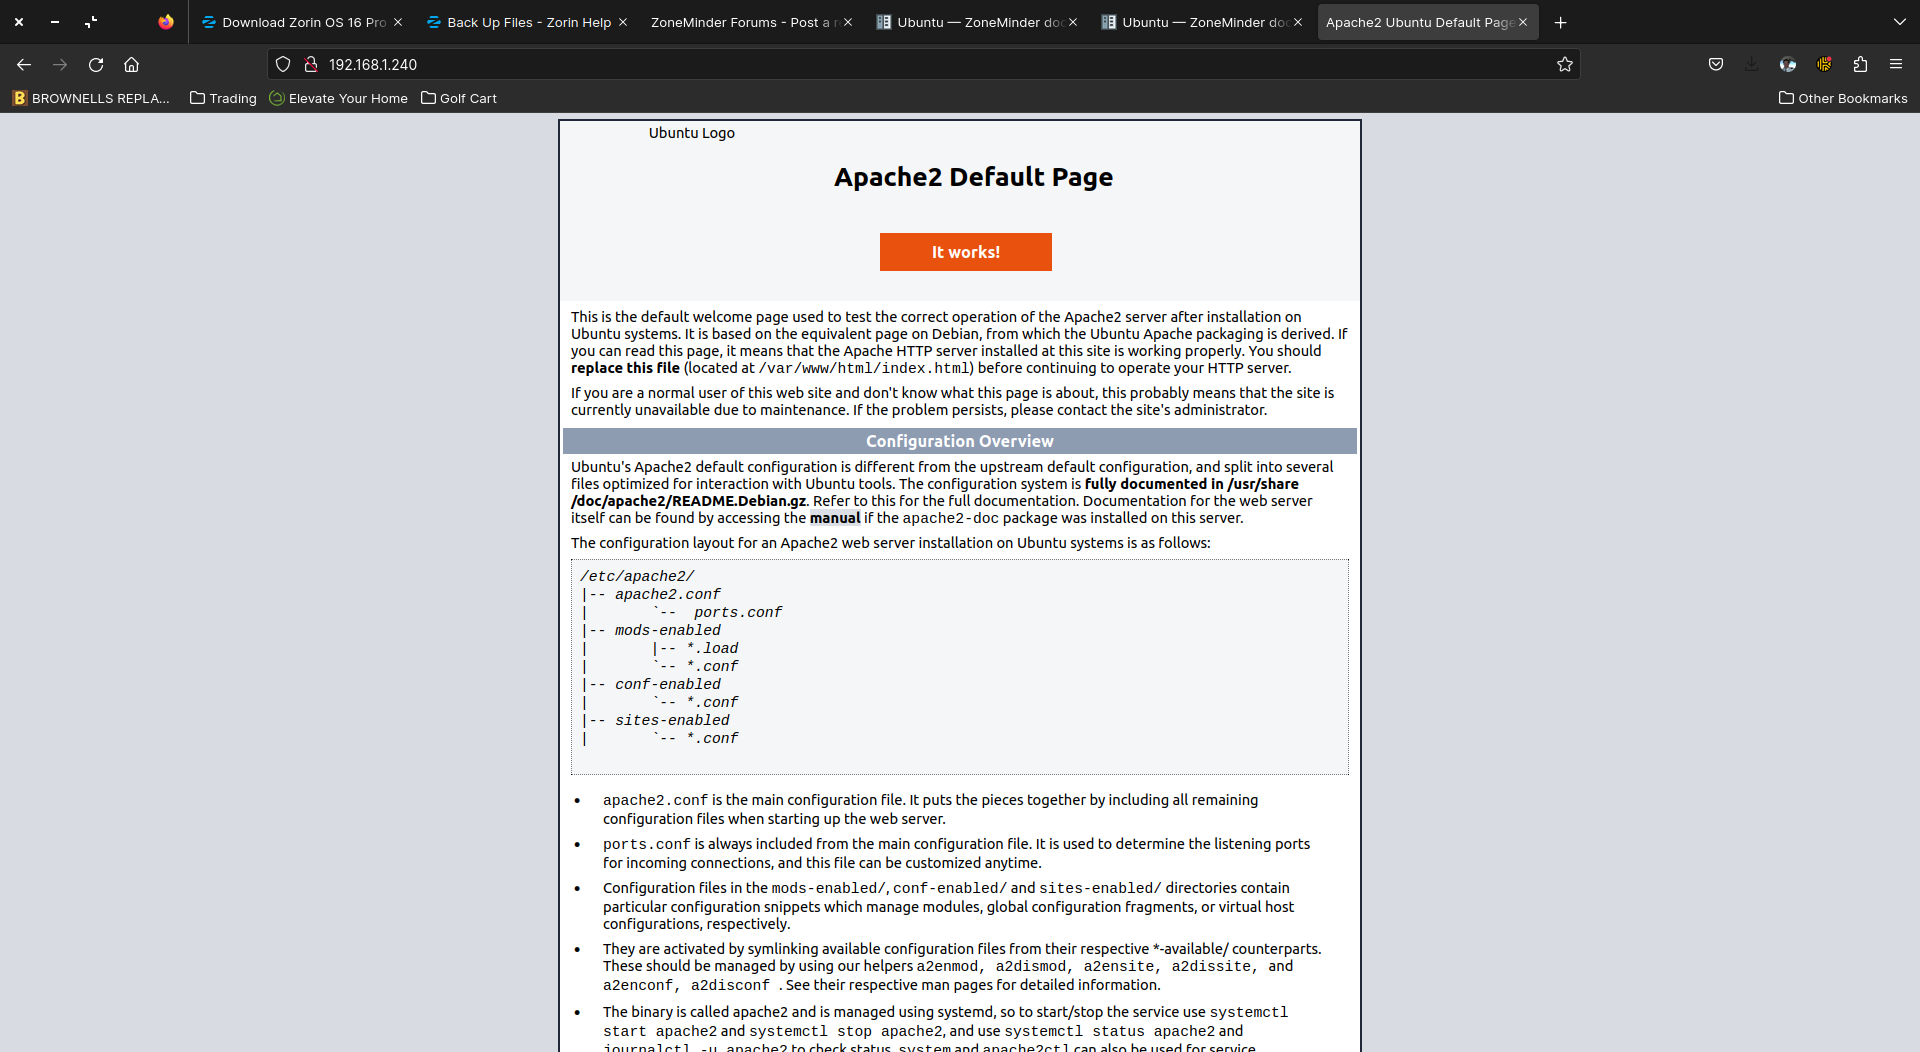Open the browser home page

click(x=131, y=65)
